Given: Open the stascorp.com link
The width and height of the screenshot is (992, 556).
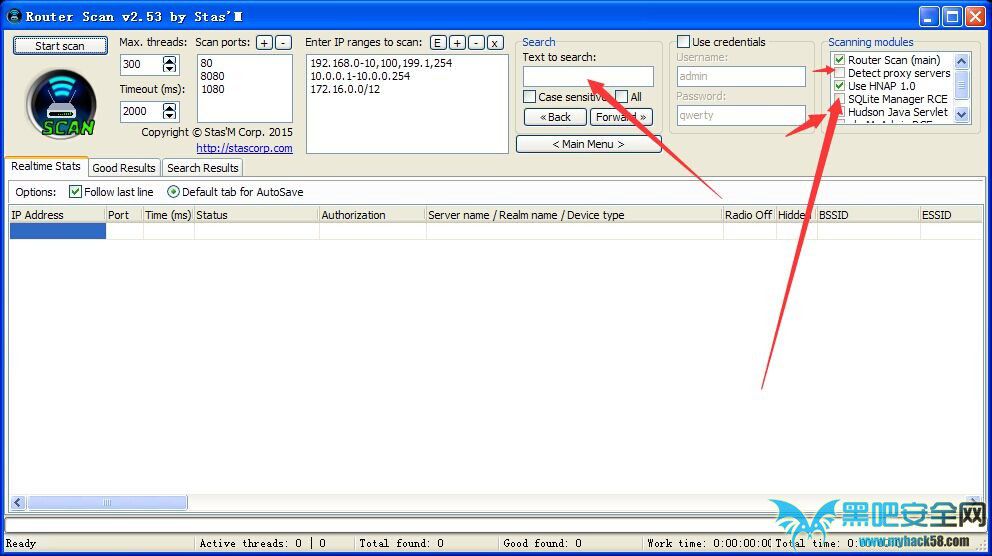Looking at the screenshot, I should tap(244, 148).
